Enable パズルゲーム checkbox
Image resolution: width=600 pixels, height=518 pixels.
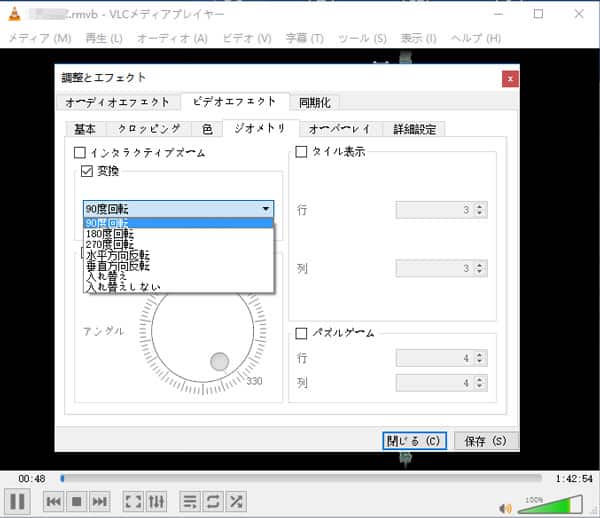(x=301, y=333)
